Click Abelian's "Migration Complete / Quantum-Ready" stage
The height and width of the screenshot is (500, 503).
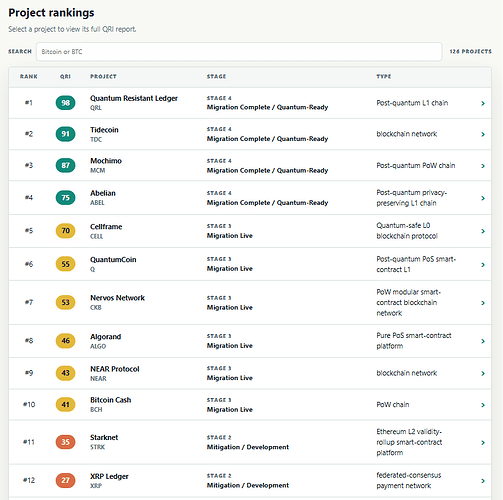(267, 203)
